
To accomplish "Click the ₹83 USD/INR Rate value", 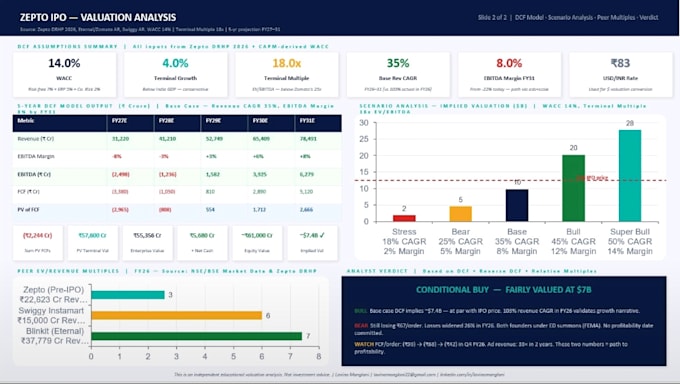I will coord(620,63).
